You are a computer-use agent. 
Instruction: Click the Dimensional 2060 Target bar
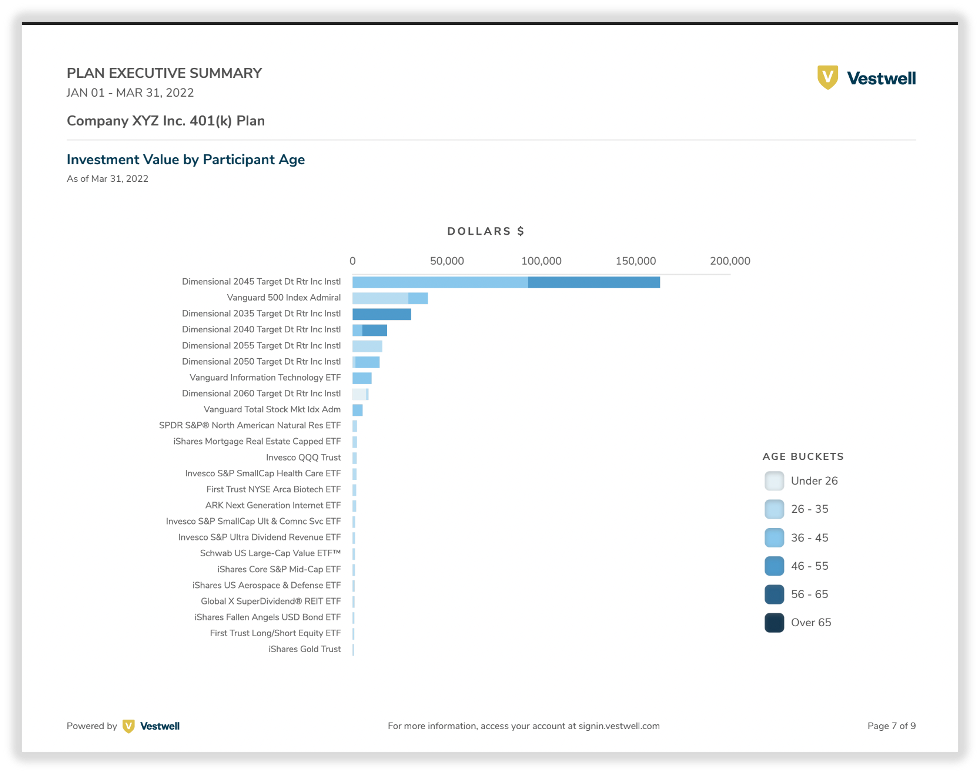(x=360, y=394)
